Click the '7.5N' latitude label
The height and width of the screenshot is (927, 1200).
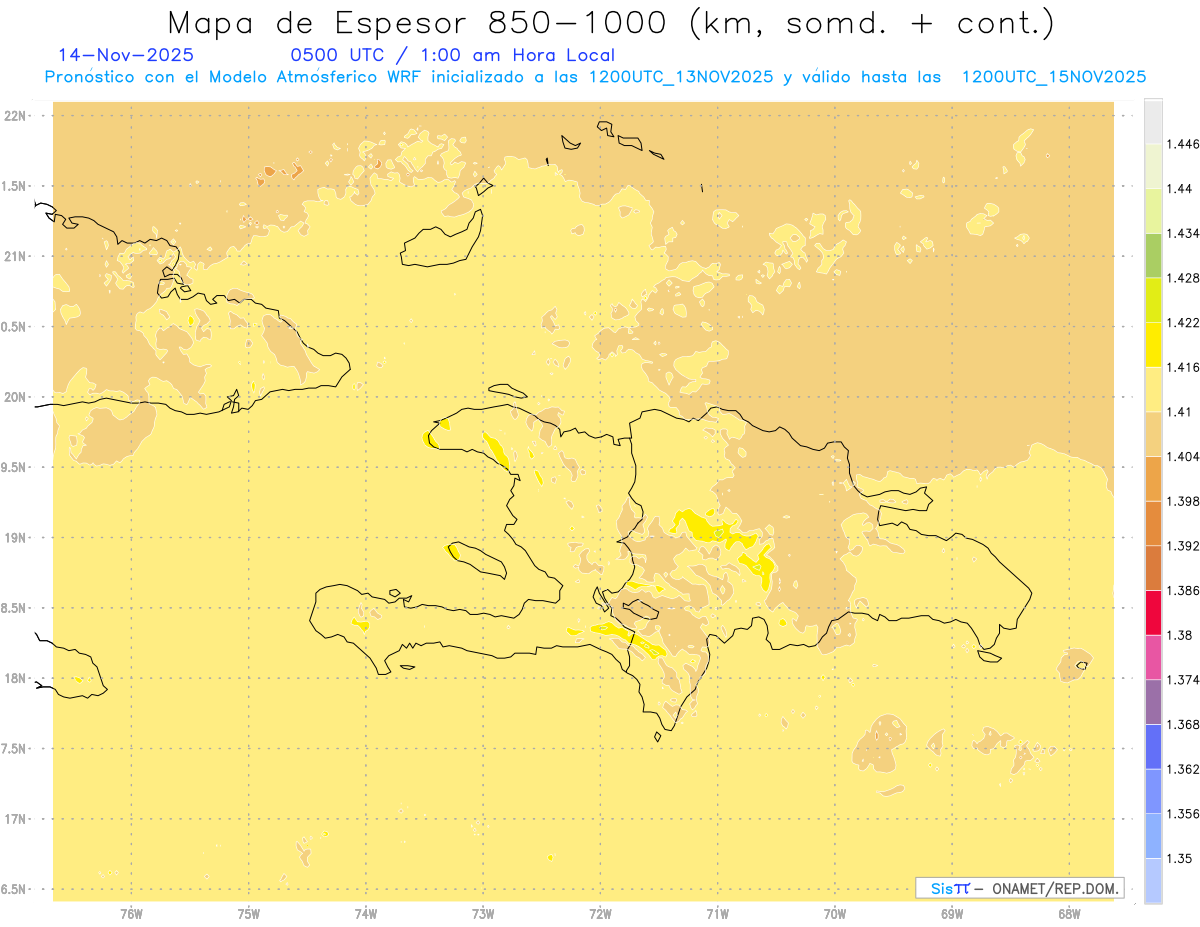coord(15,749)
